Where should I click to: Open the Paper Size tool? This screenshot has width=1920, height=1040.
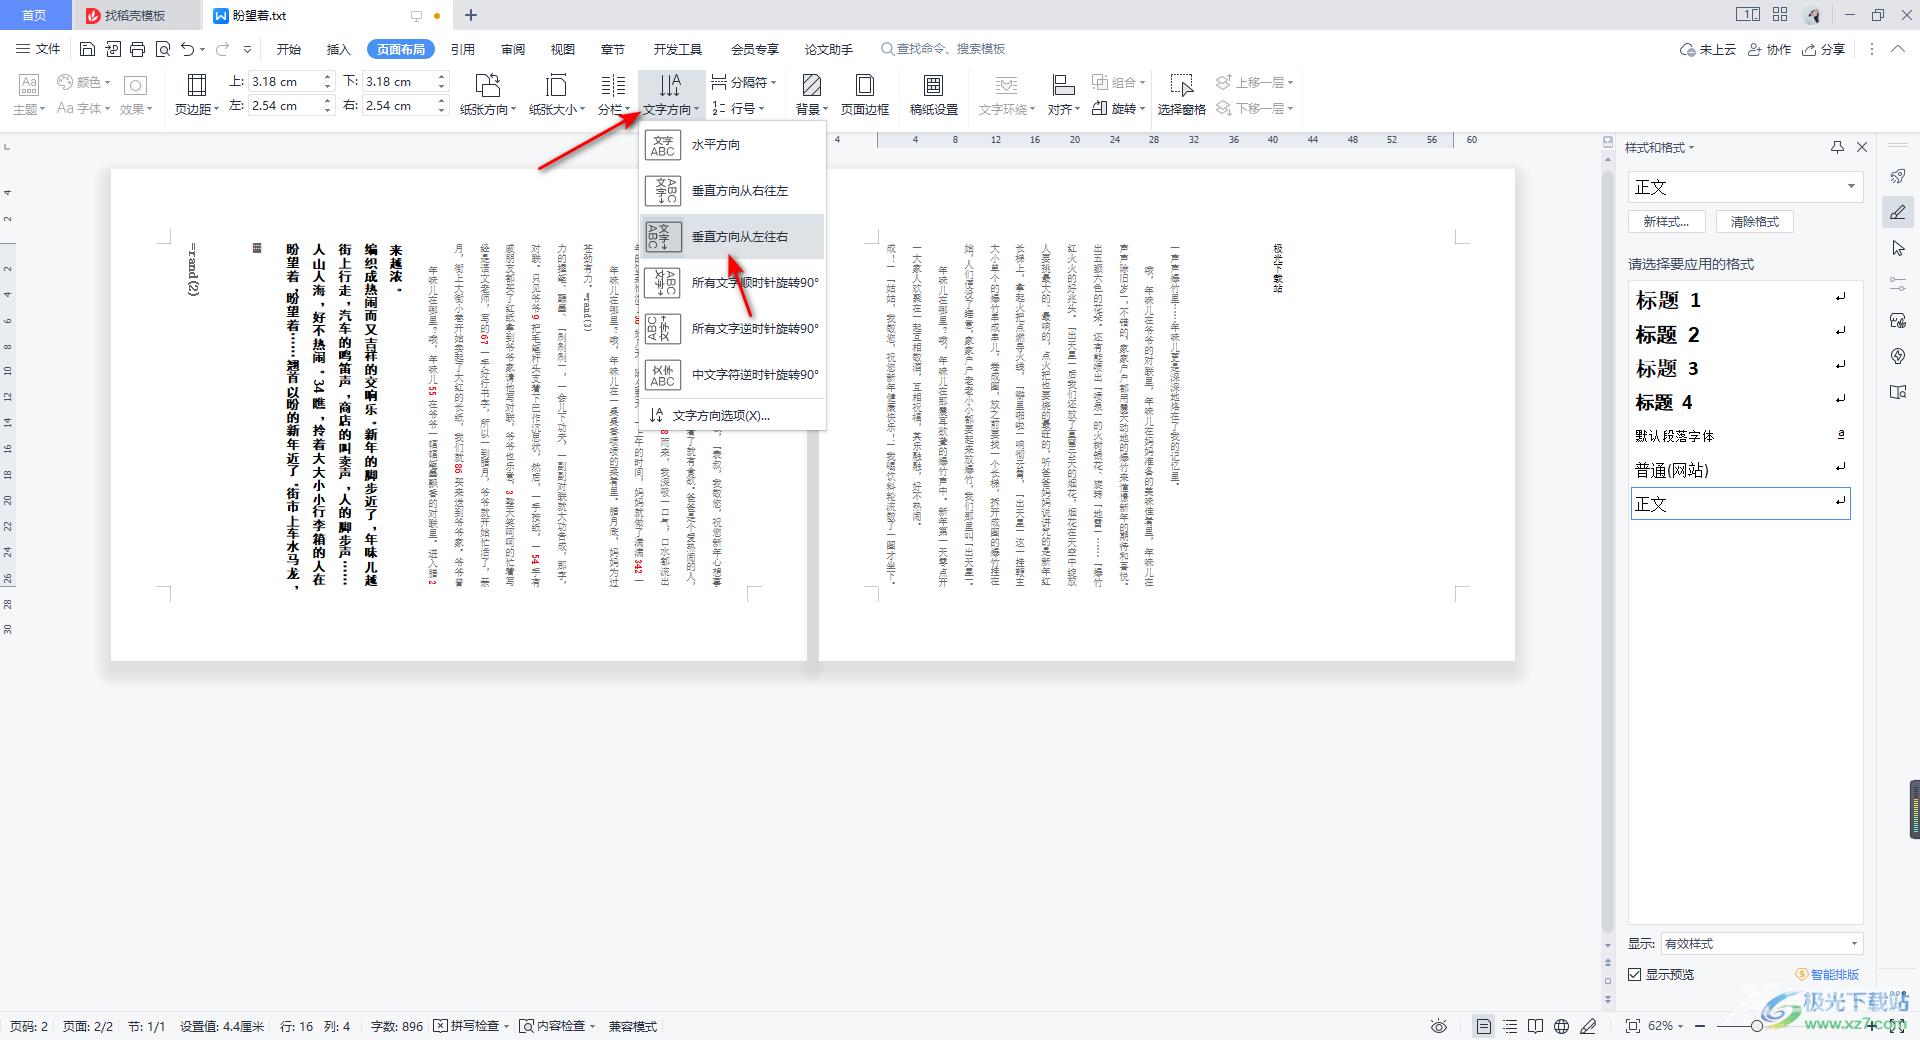[556, 95]
